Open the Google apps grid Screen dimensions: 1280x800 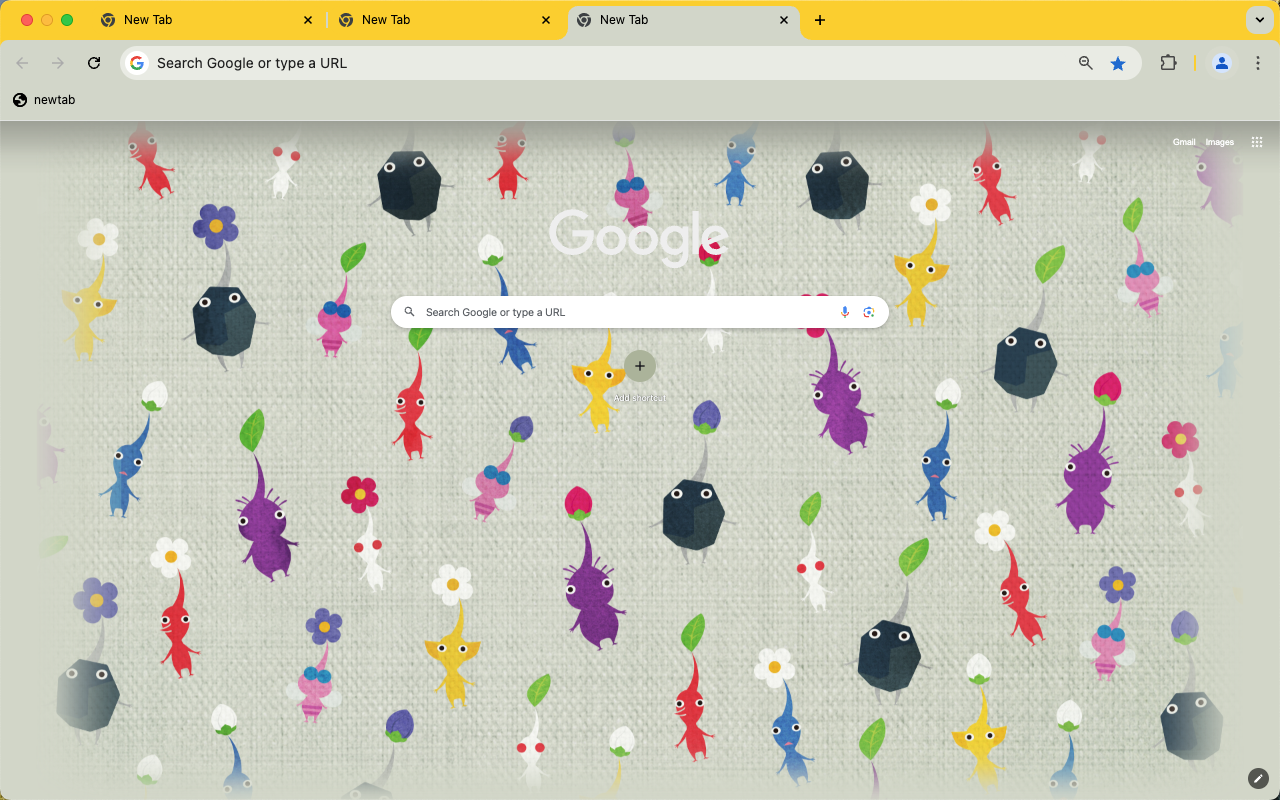tap(1257, 142)
